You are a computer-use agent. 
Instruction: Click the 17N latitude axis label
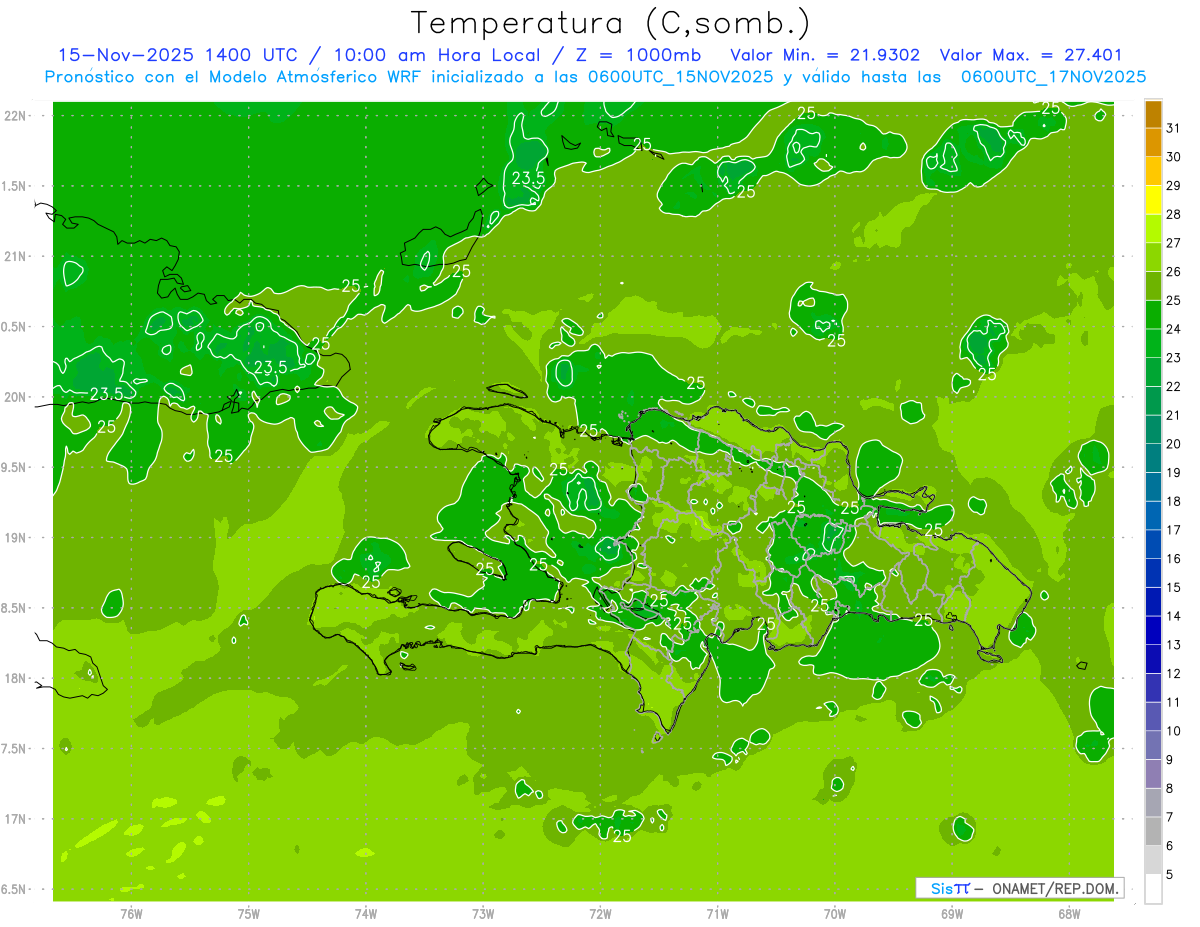click(x=17, y=819)
